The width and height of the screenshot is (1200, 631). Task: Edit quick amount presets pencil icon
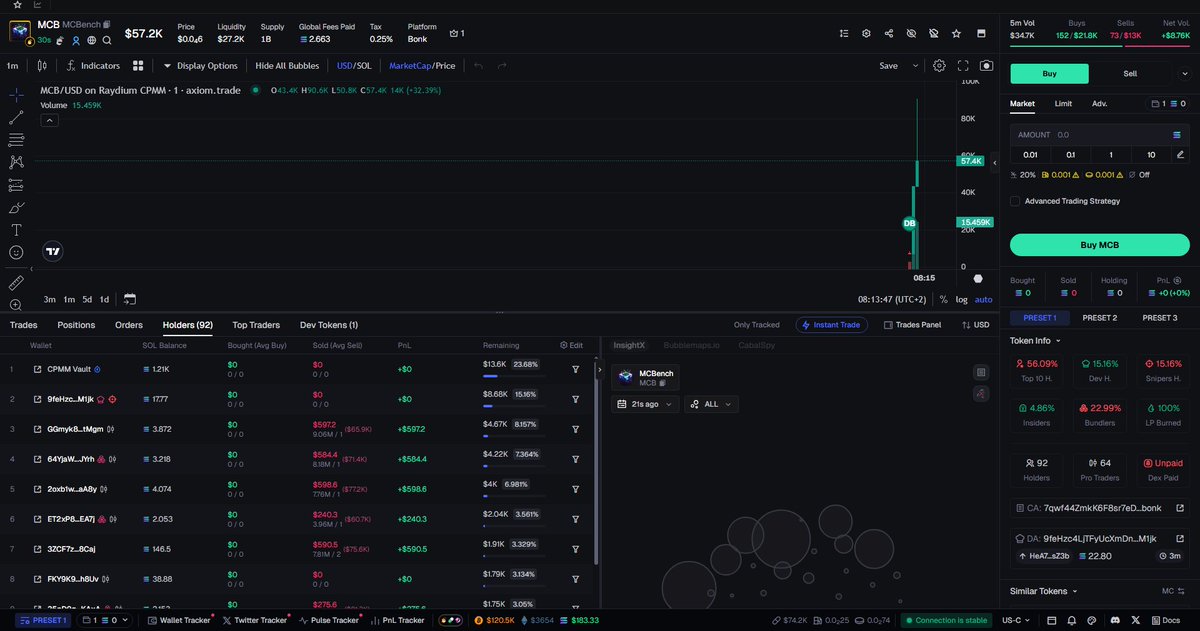(1181, 155)
